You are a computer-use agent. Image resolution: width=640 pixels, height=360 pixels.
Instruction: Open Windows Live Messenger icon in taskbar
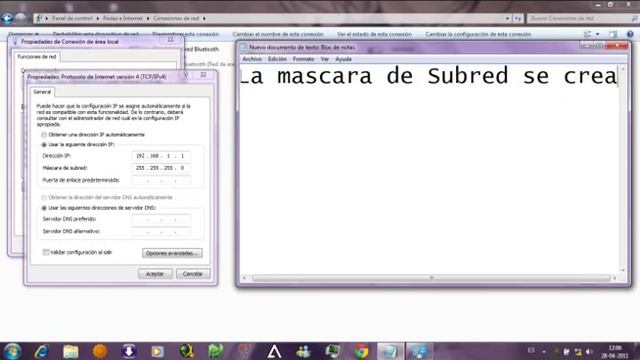[x=303, y=351]
